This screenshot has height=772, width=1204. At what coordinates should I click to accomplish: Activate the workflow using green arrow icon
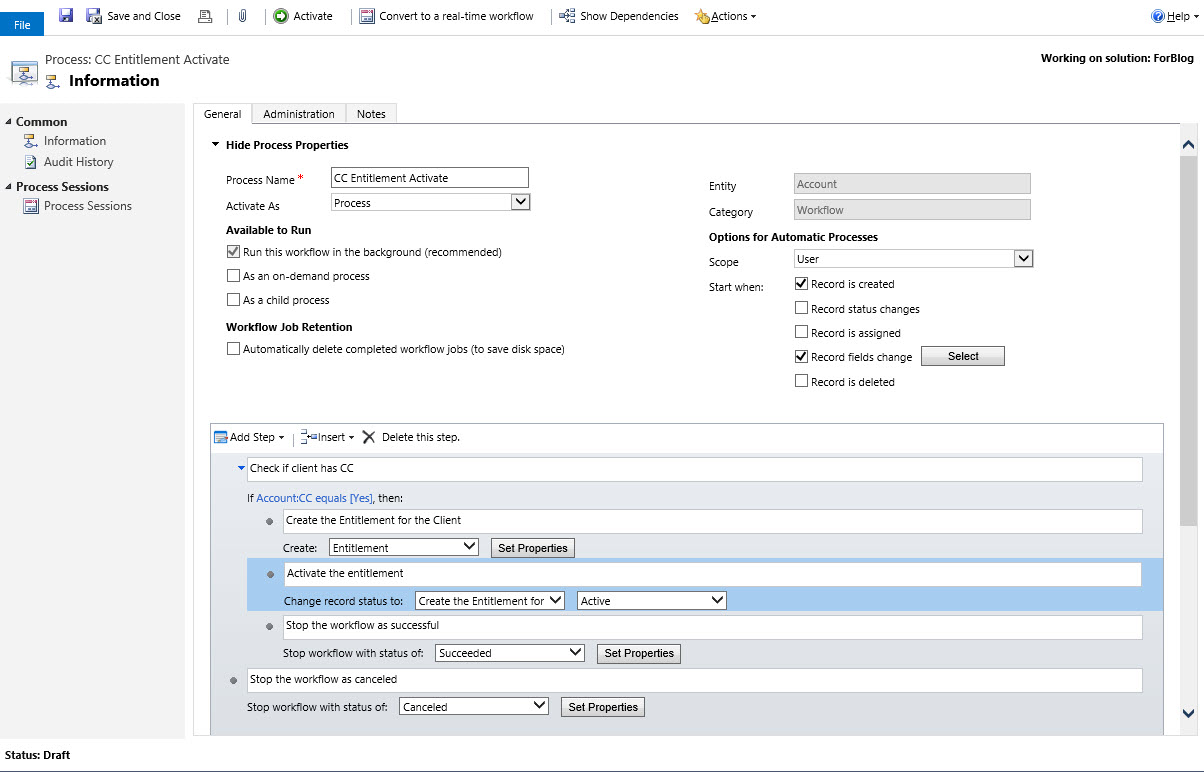pos(281,16)
